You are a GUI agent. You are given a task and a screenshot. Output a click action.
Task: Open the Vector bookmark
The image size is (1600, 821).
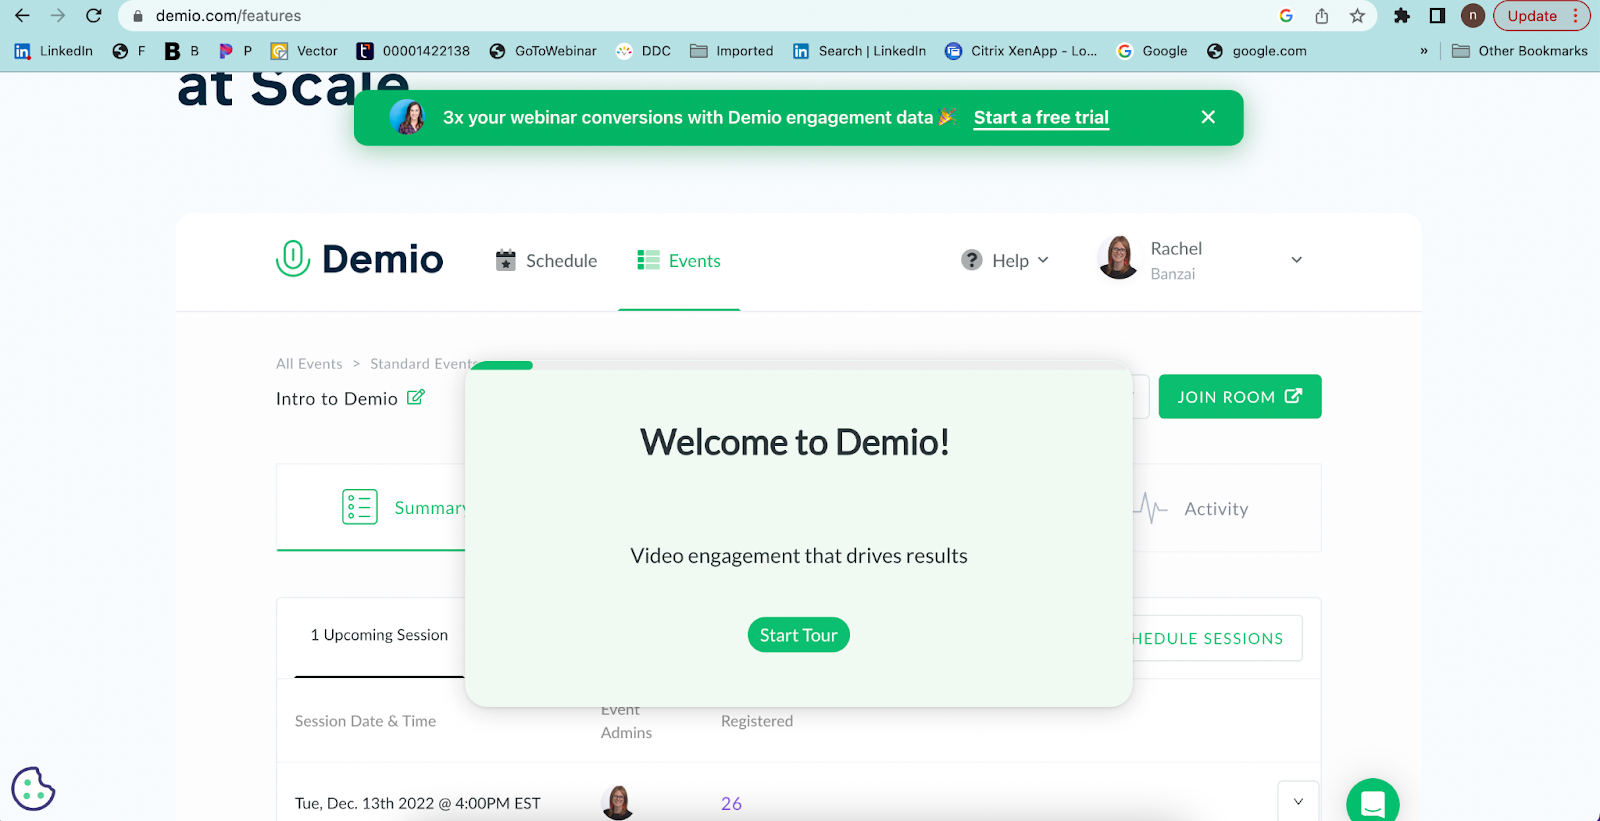305,51
